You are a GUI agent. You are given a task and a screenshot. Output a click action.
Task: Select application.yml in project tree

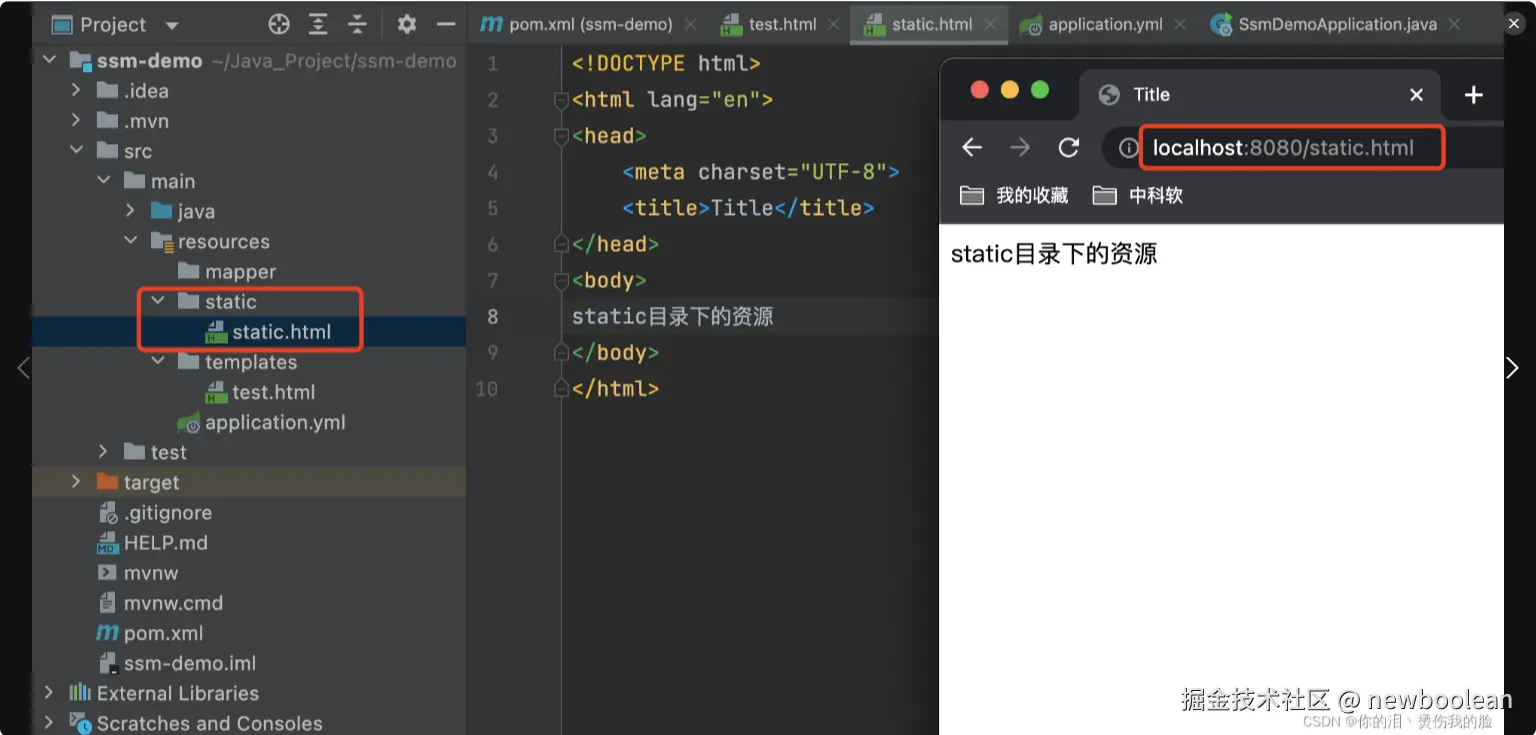261,422
